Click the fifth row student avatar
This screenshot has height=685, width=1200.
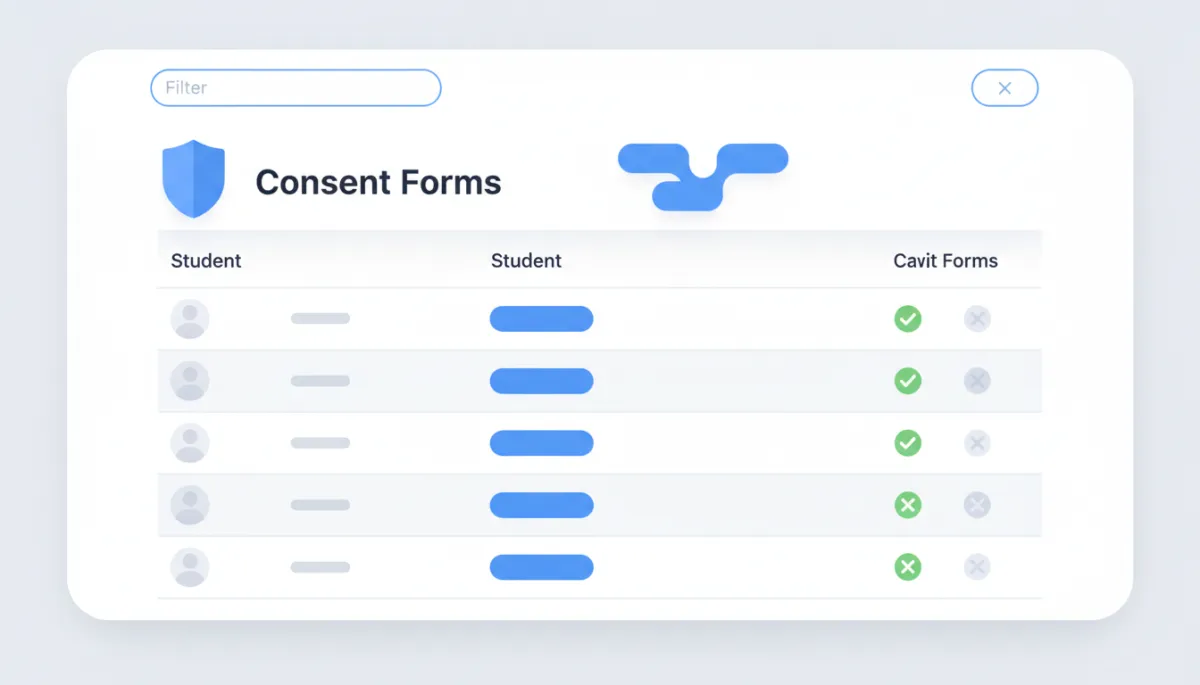[x=190, y=567]
